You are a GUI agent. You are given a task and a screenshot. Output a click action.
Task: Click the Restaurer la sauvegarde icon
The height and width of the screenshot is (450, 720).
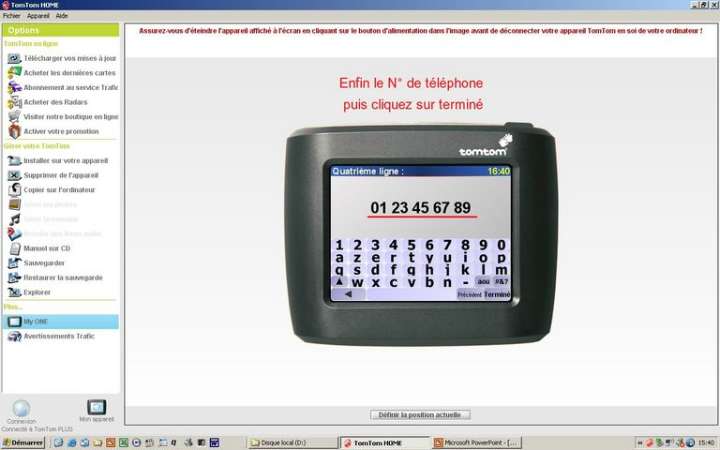14,278
